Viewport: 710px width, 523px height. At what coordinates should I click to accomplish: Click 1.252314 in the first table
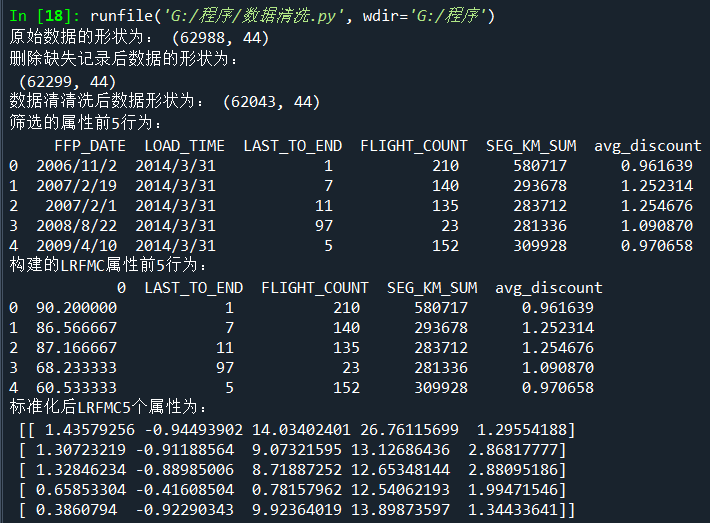pyautogui.click(x=657, y=186)
